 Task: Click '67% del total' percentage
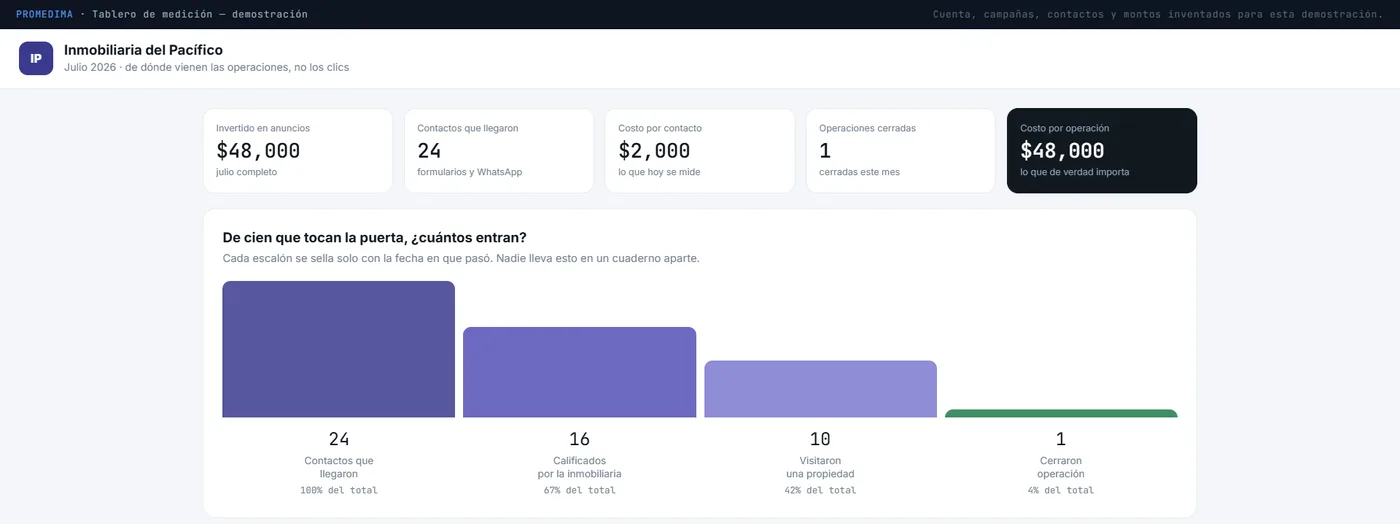[579, 491]
